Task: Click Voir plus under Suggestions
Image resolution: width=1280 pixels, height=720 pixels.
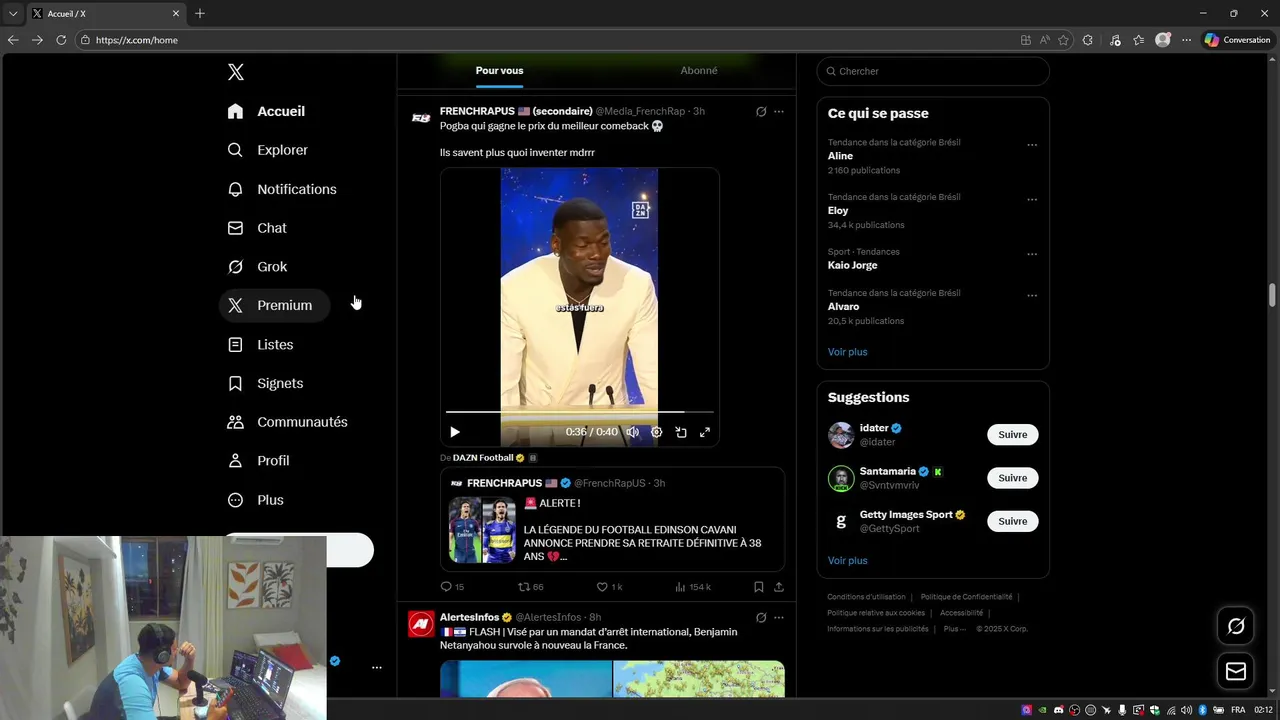Action: [847, 561]
